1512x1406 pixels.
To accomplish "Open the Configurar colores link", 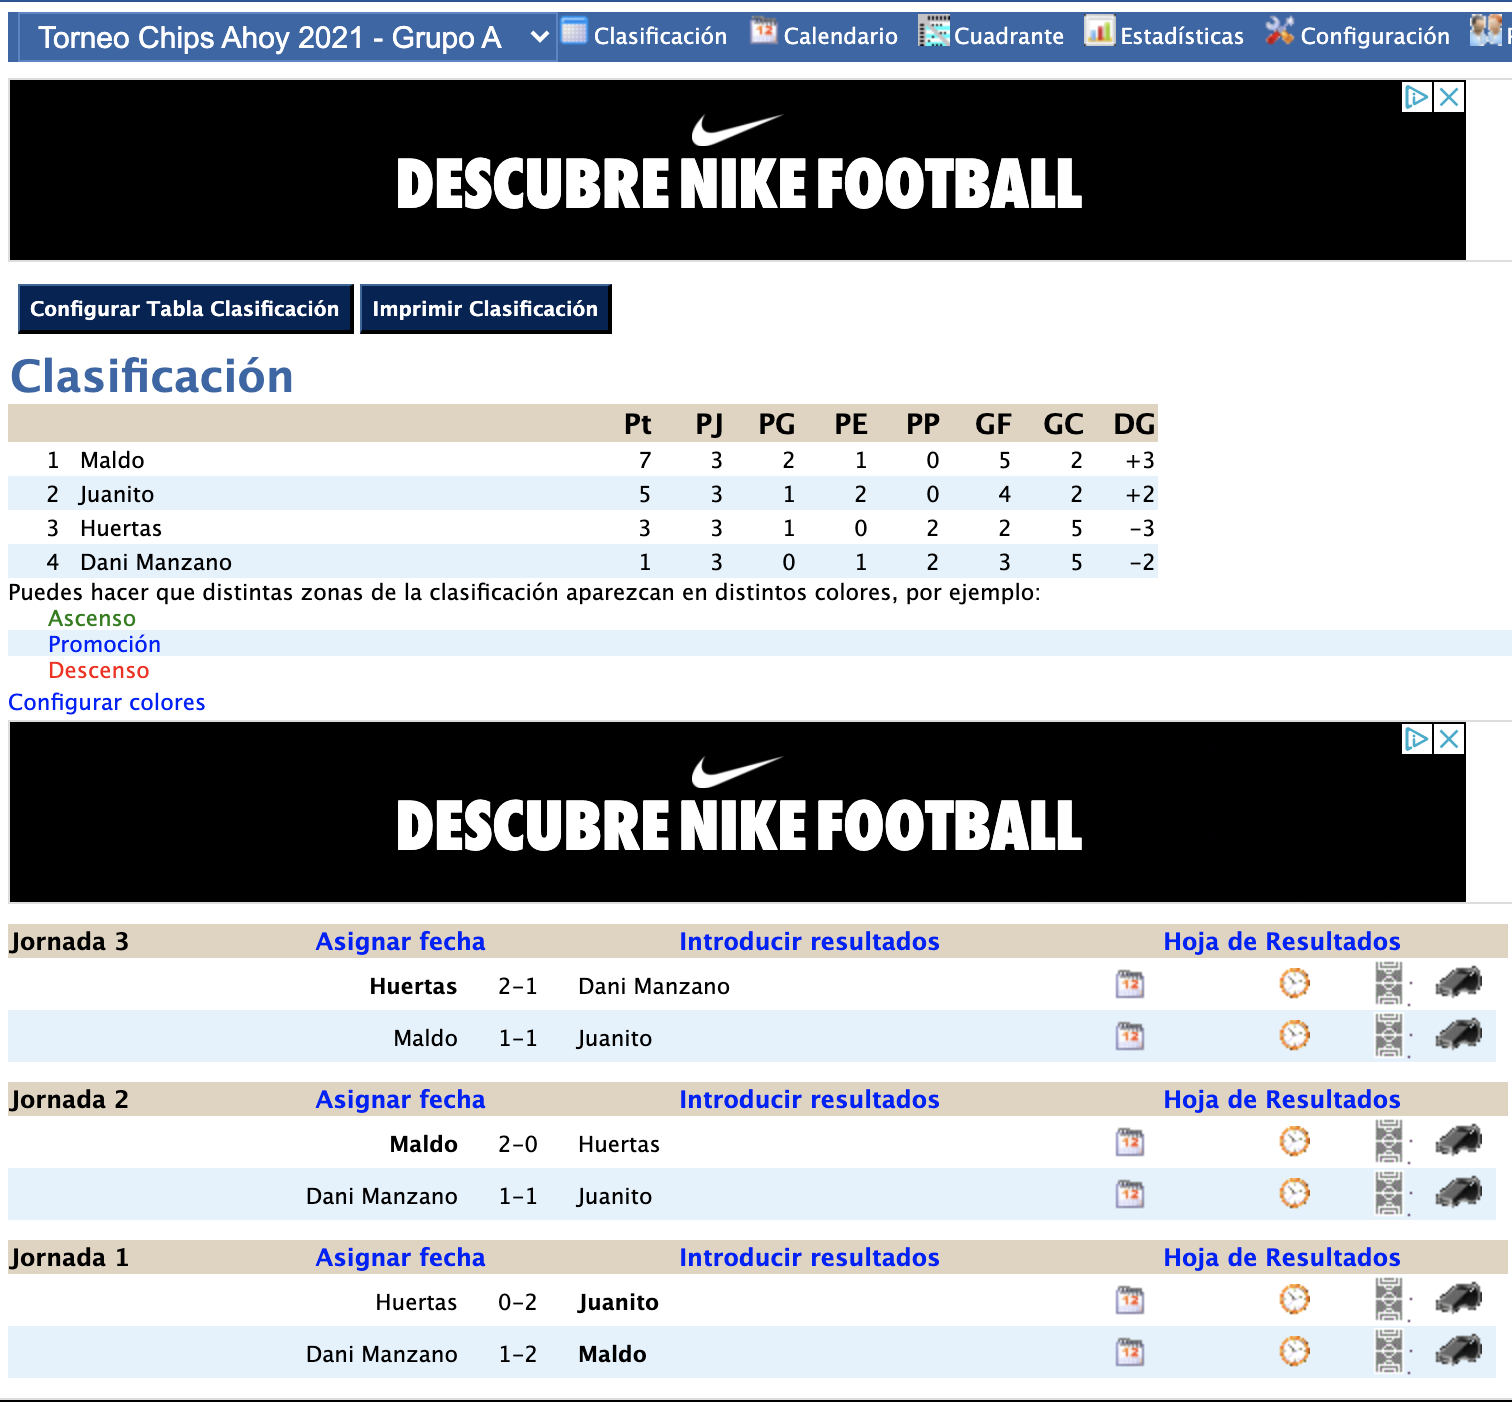I will pos(107,702).
